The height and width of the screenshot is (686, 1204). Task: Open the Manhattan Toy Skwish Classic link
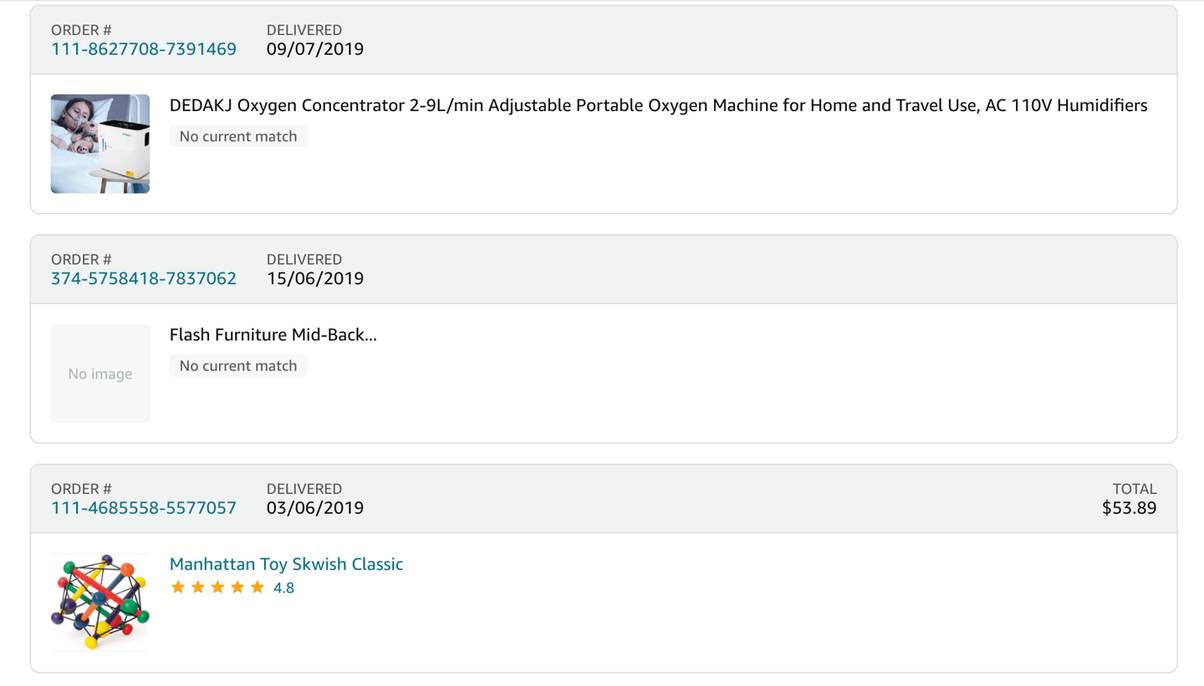(286, 564)
